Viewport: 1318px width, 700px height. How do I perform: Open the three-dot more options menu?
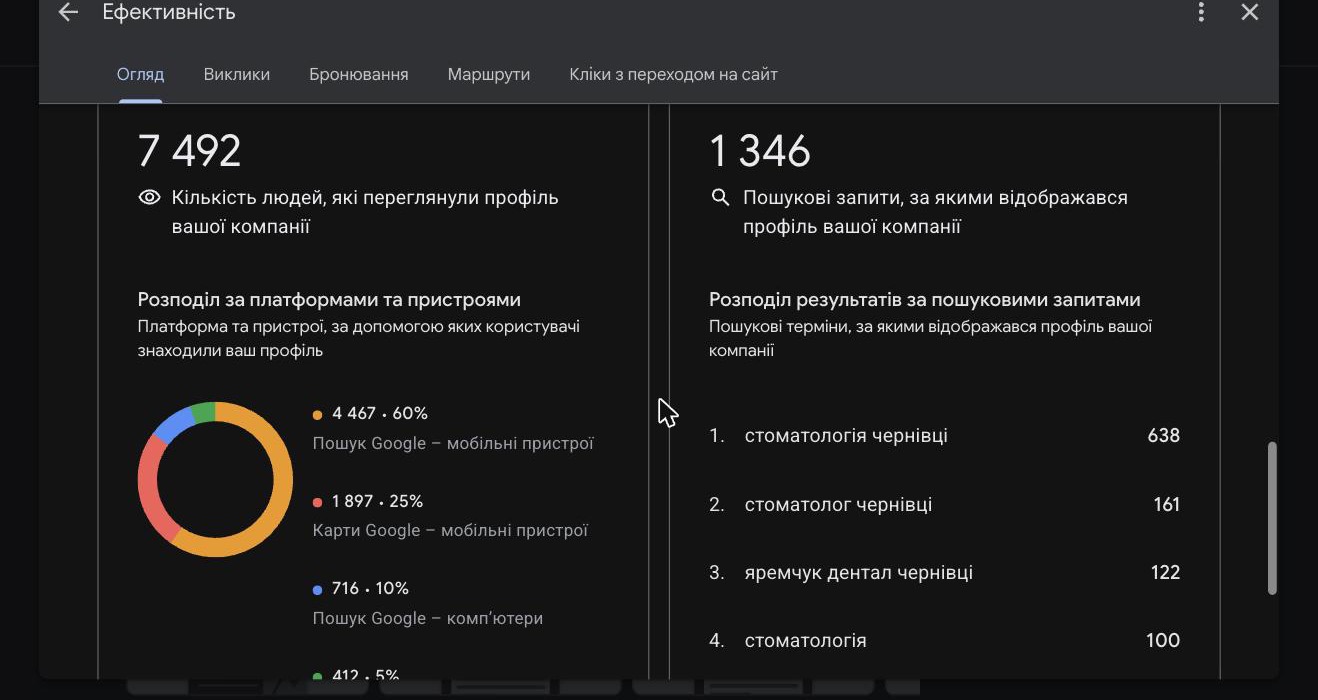point(1201,12)
